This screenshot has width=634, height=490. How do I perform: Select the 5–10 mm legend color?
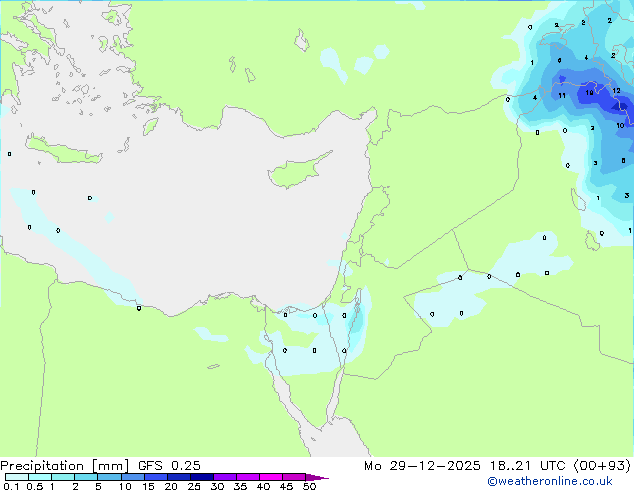[x=109, y=477]
